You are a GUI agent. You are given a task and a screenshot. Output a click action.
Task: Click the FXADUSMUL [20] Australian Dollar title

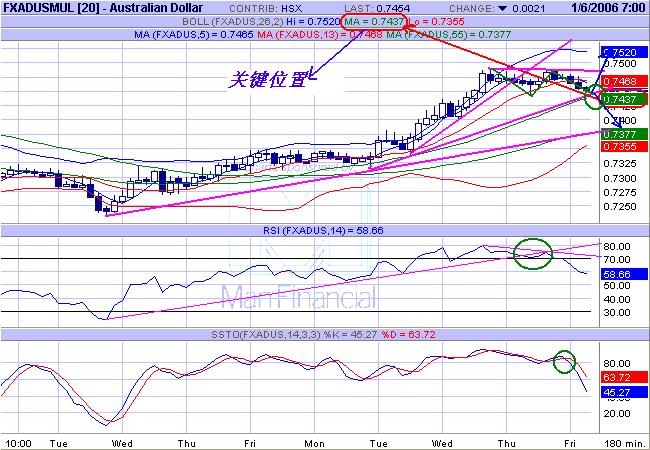coord(103,7)
